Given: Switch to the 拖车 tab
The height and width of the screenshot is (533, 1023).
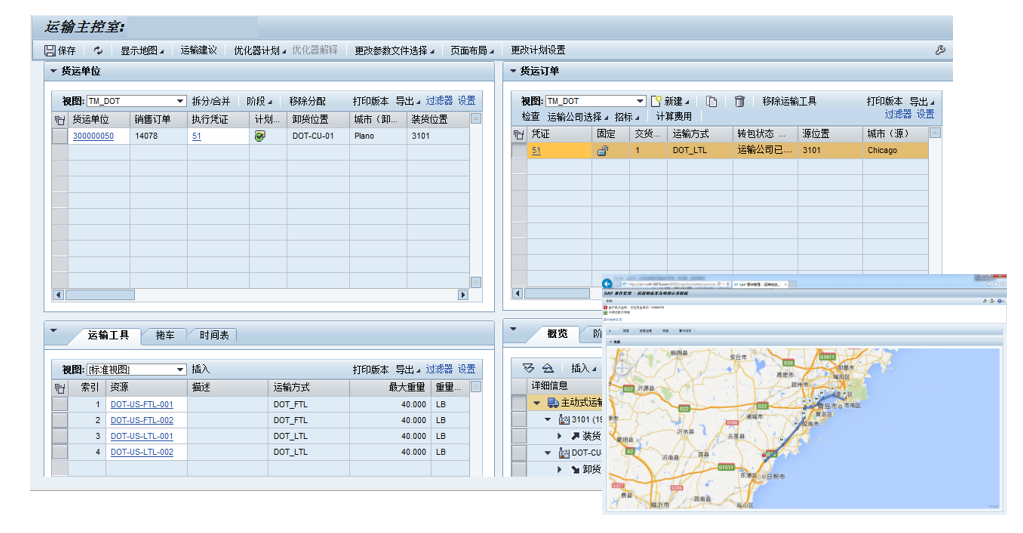Looking at the screenshot, I should coord(165,336).
